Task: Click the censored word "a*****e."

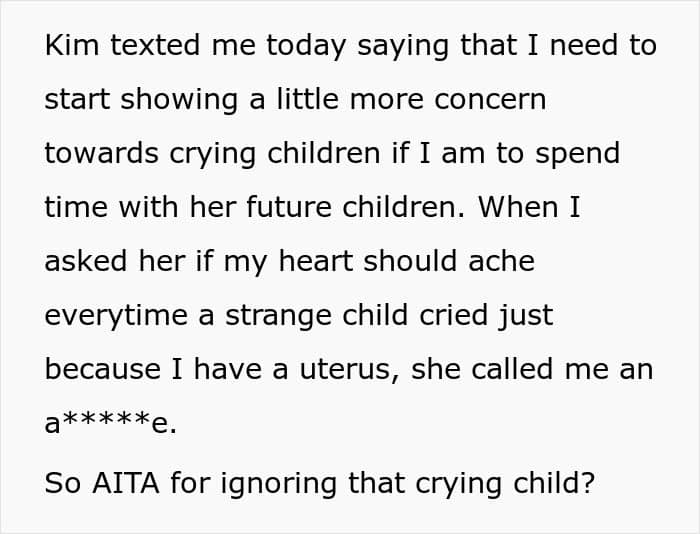Action: tap(111, 423)
